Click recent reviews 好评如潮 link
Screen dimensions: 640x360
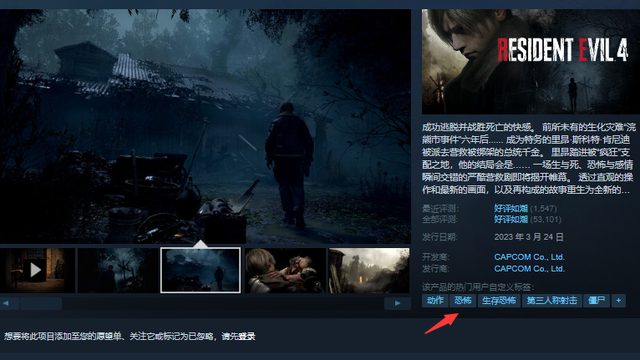[511, 209]
